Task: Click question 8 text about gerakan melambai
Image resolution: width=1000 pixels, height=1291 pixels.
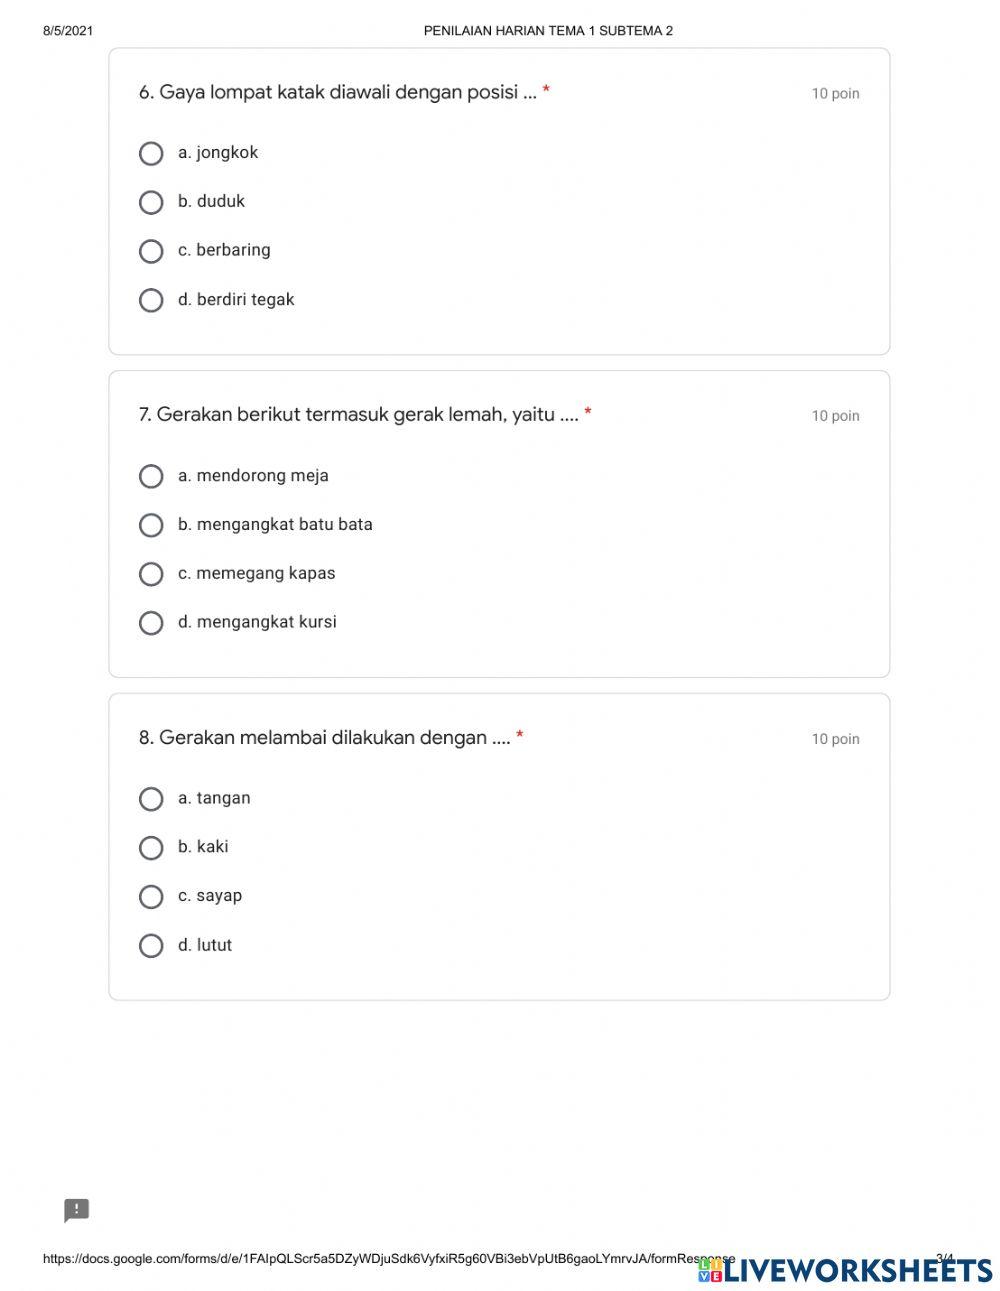Action: [x=325, y=738]
